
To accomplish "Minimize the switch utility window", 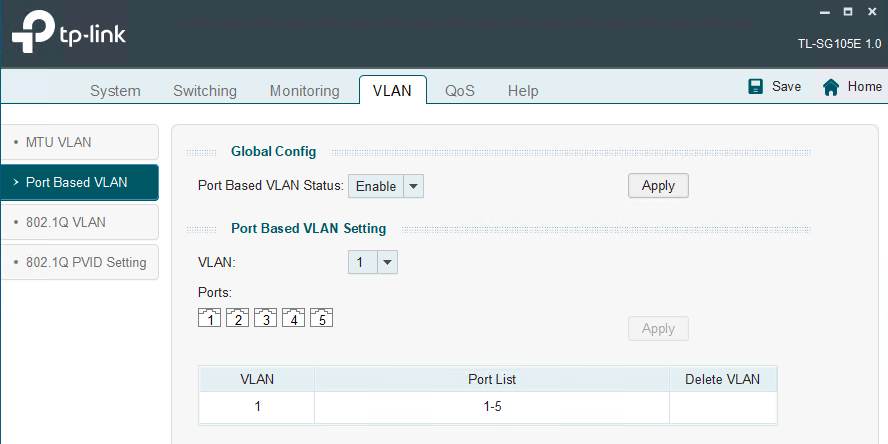I will coord(821,11).
